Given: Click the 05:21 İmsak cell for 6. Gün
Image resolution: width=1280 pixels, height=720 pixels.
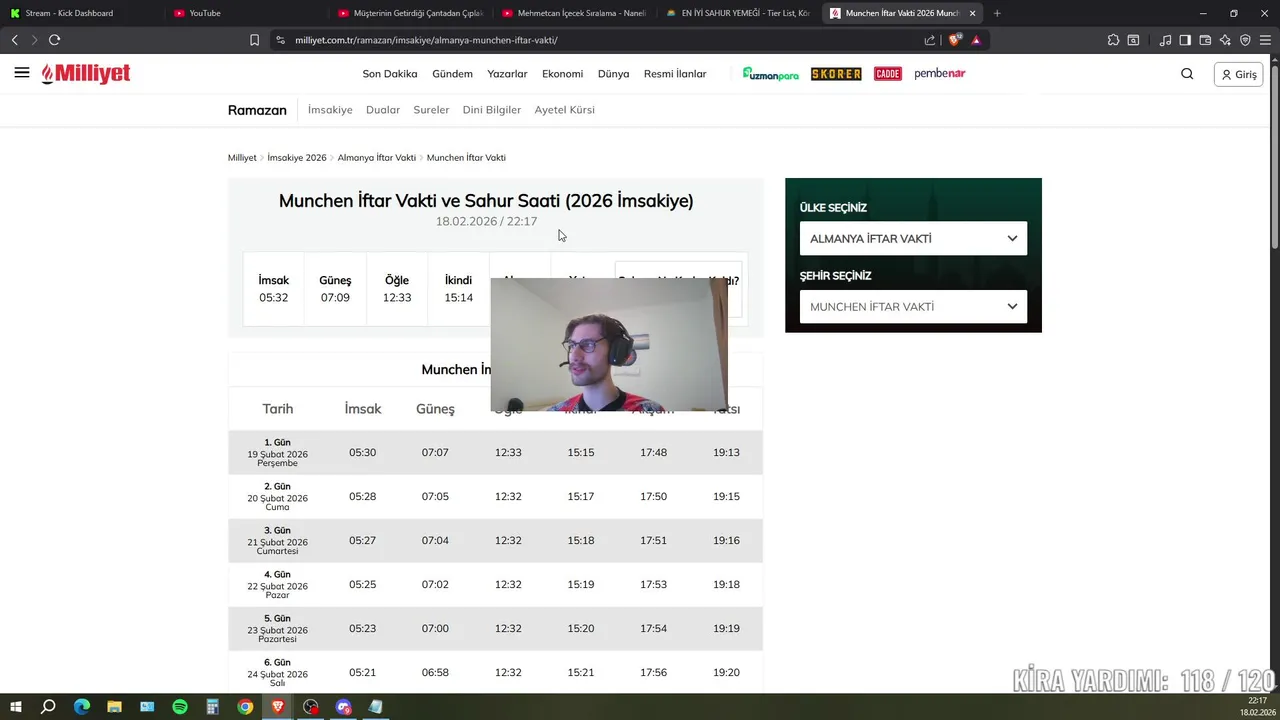Looking at the screenshot, I should (x=363, y=673).
